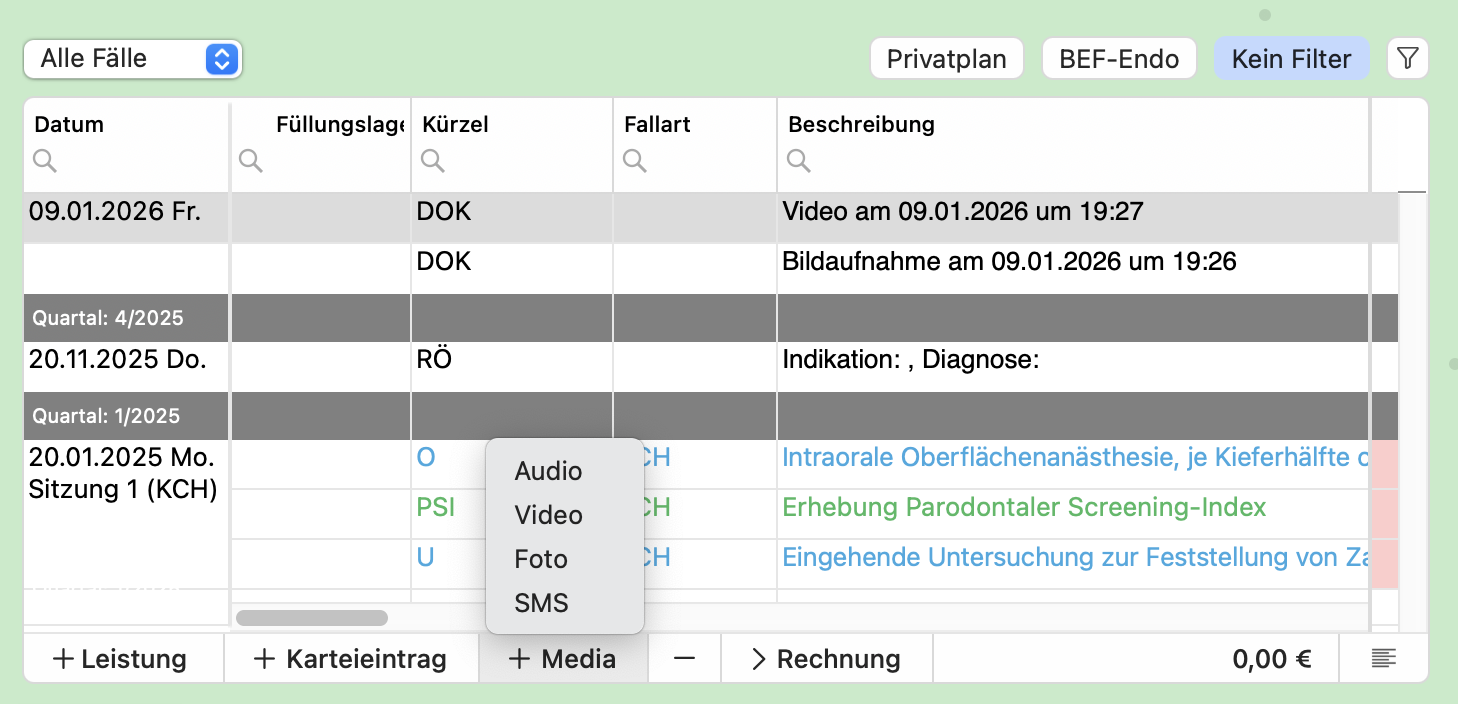The height and width of the screenshot is (704, 1458).
Task: Open the Alle Fälle dropdown
Action: (132, 59)
